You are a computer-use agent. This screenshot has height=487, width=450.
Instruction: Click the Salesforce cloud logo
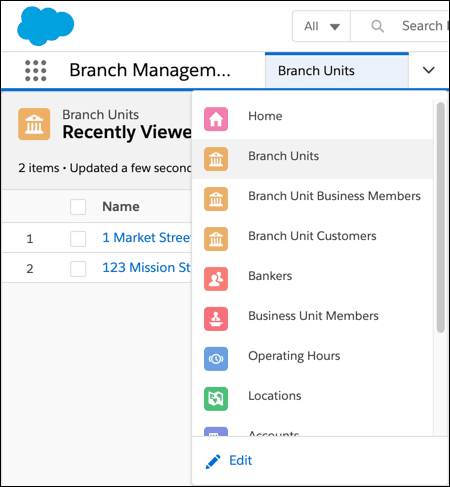pyautogui.click(x=46, y=26)
